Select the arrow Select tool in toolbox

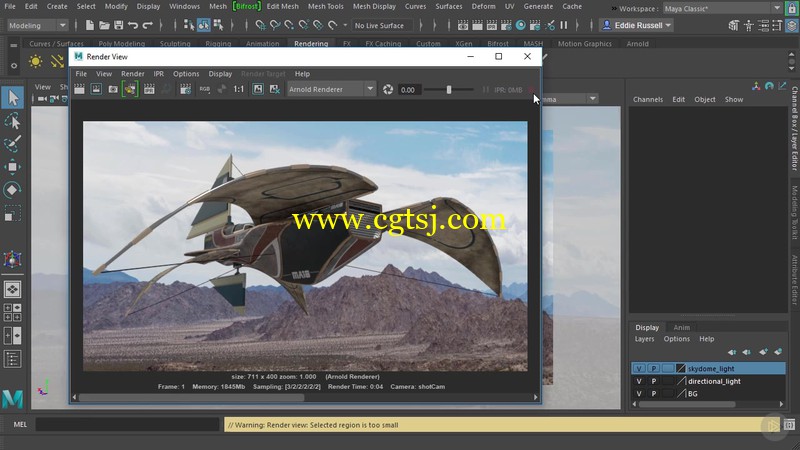tap(12, 97)
